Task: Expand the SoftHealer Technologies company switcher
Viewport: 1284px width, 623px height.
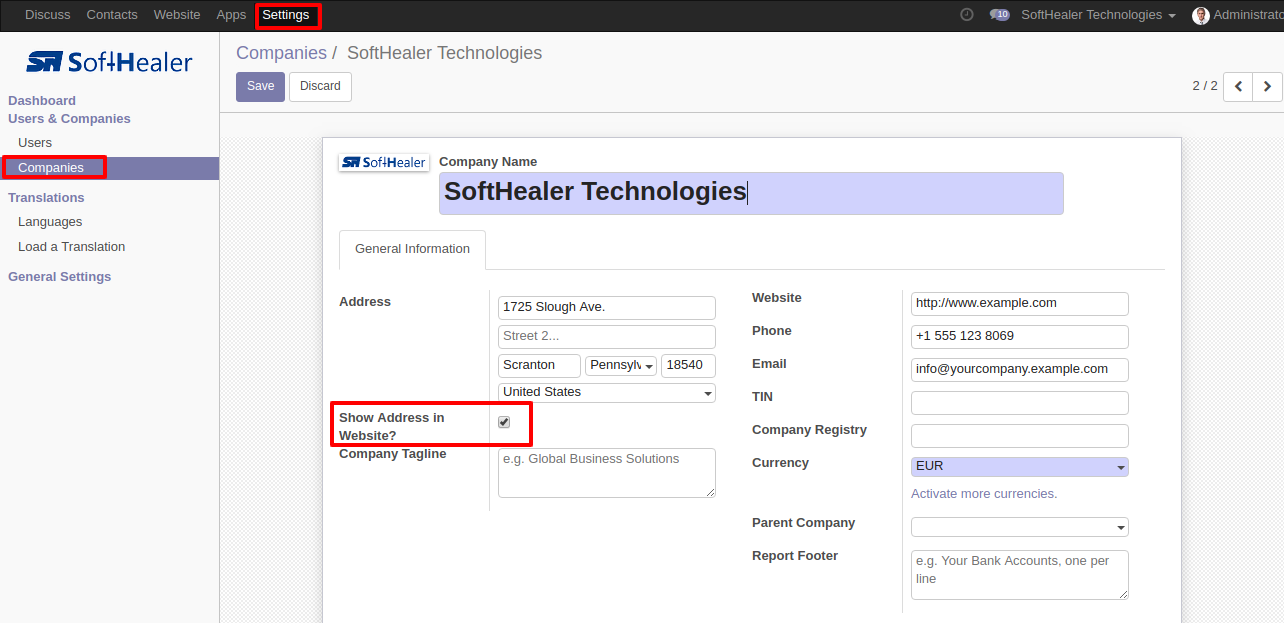Action: point(1098,15)
